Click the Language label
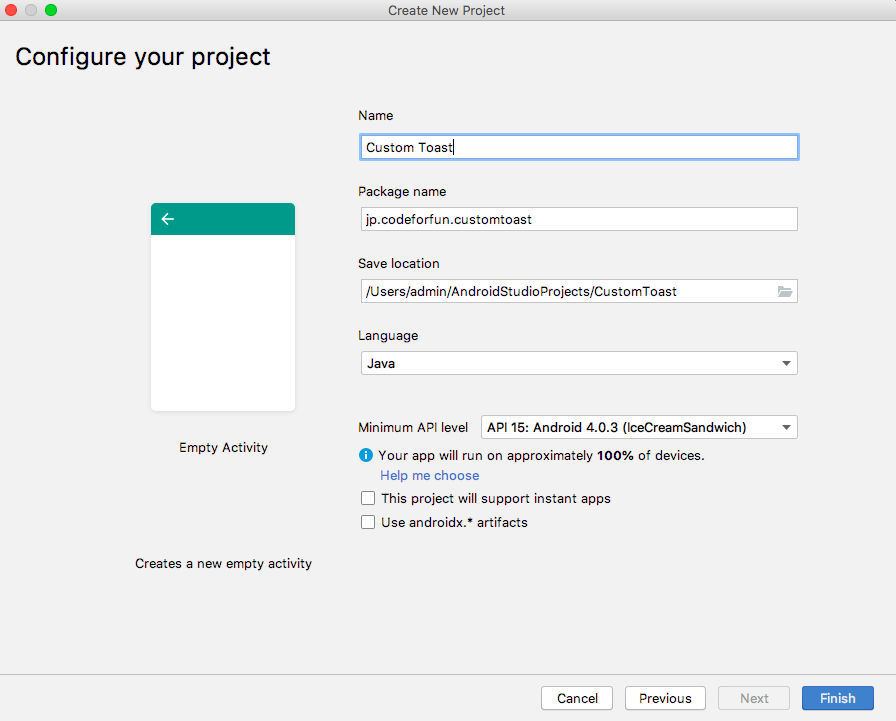 click(x=388, y=335)
